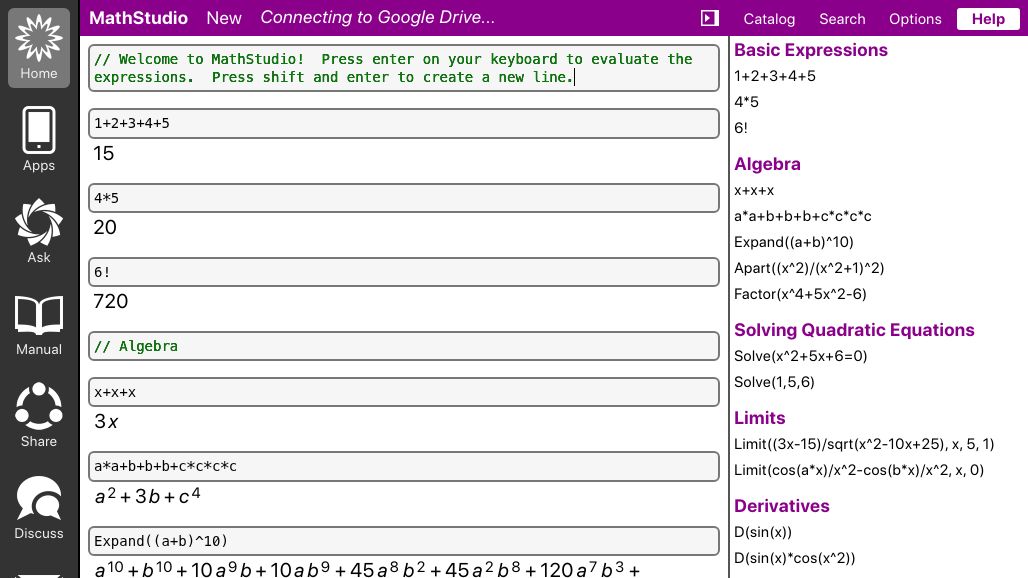Select help example 4*5

click(x=746, y=102)
